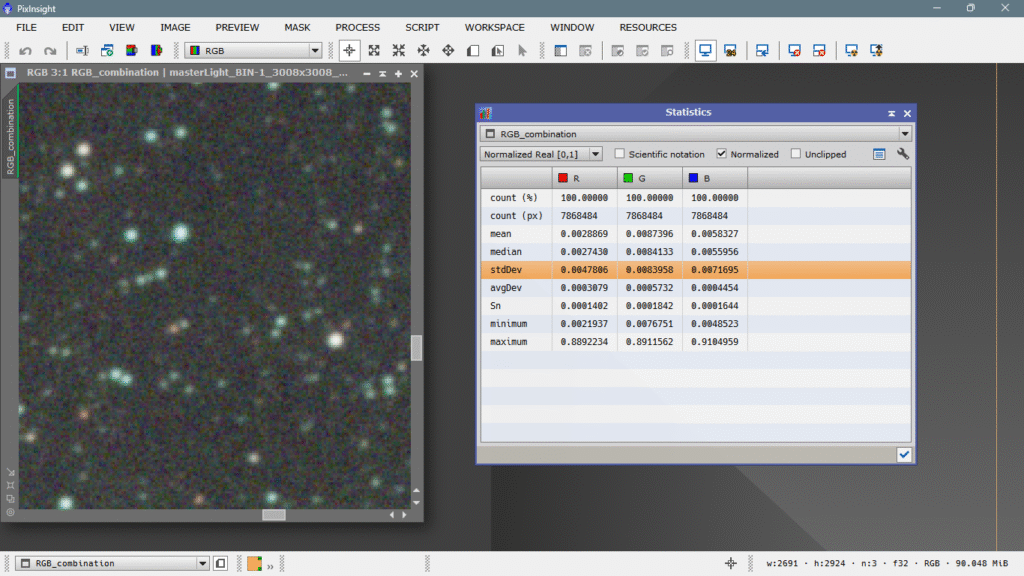
Task: Click the scroll right arrow in image window
Action: click(404, 515)
